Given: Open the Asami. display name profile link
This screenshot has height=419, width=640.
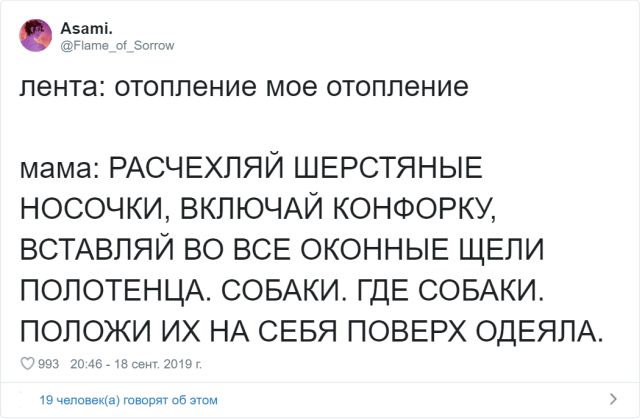Looking at the screenshot, I should (93, 29).
